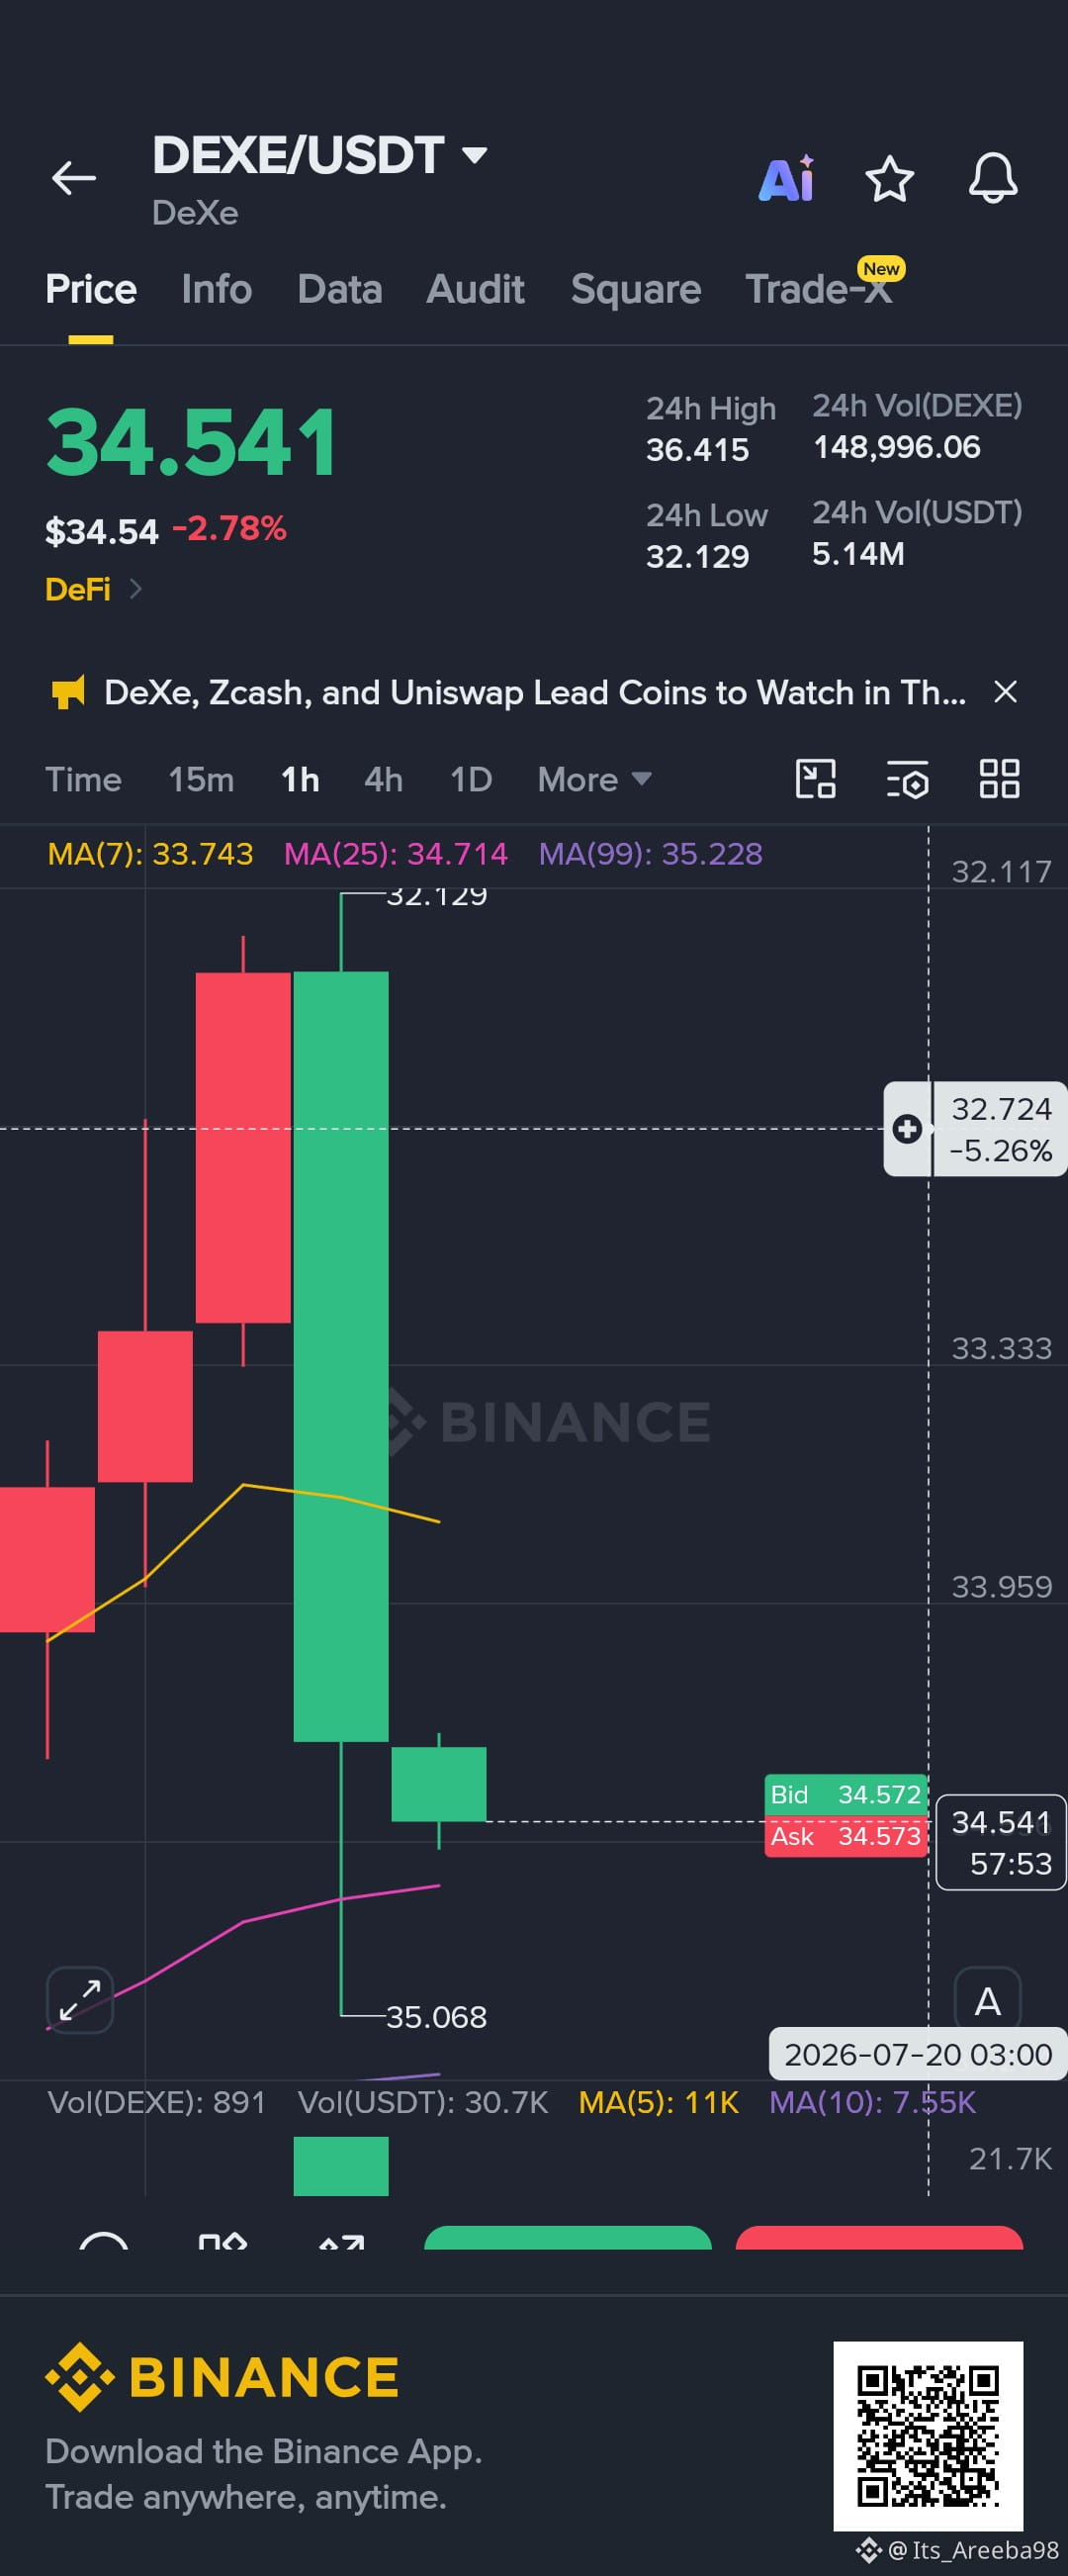Switch to the Audit tab
The width and height of the screenshot is (1068, 2576).
point(476,289)
